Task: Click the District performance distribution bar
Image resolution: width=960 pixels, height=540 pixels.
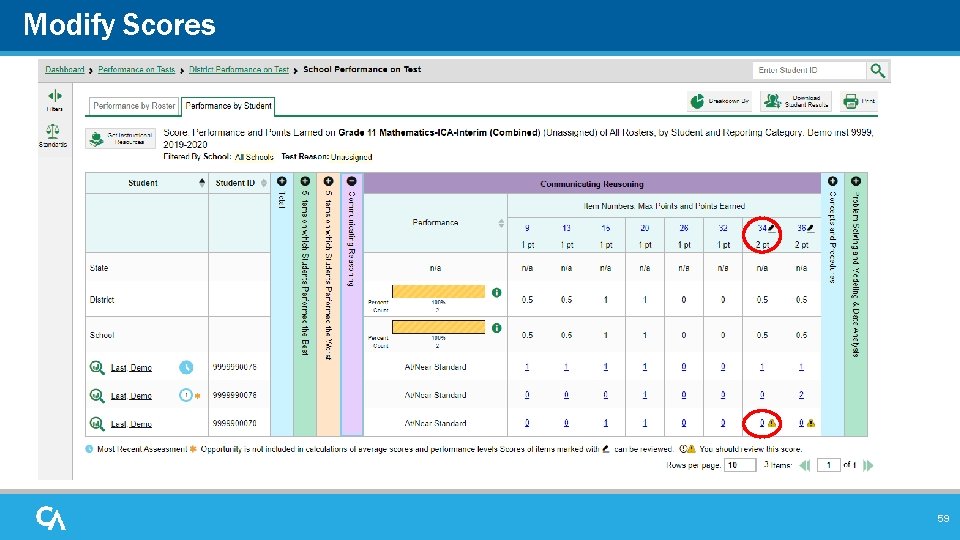Action: 438,291
